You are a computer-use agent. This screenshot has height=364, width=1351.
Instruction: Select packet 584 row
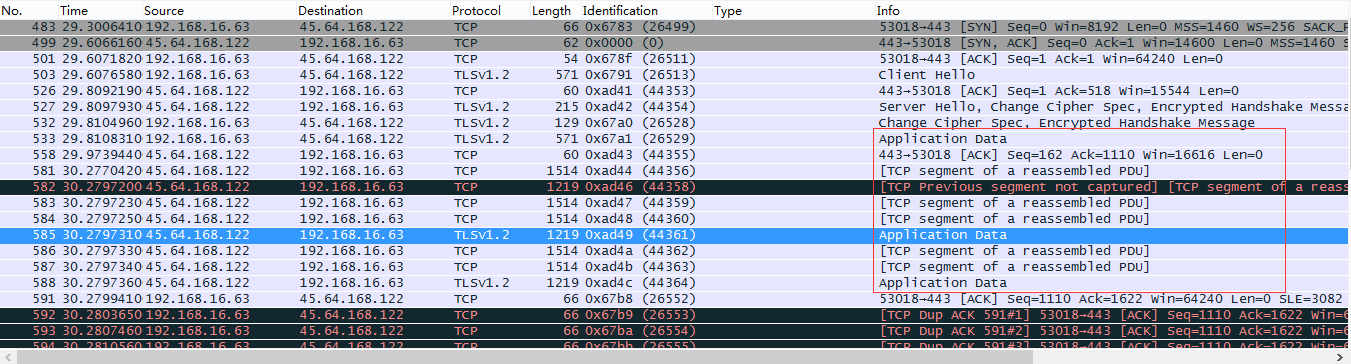click(675, 219)
